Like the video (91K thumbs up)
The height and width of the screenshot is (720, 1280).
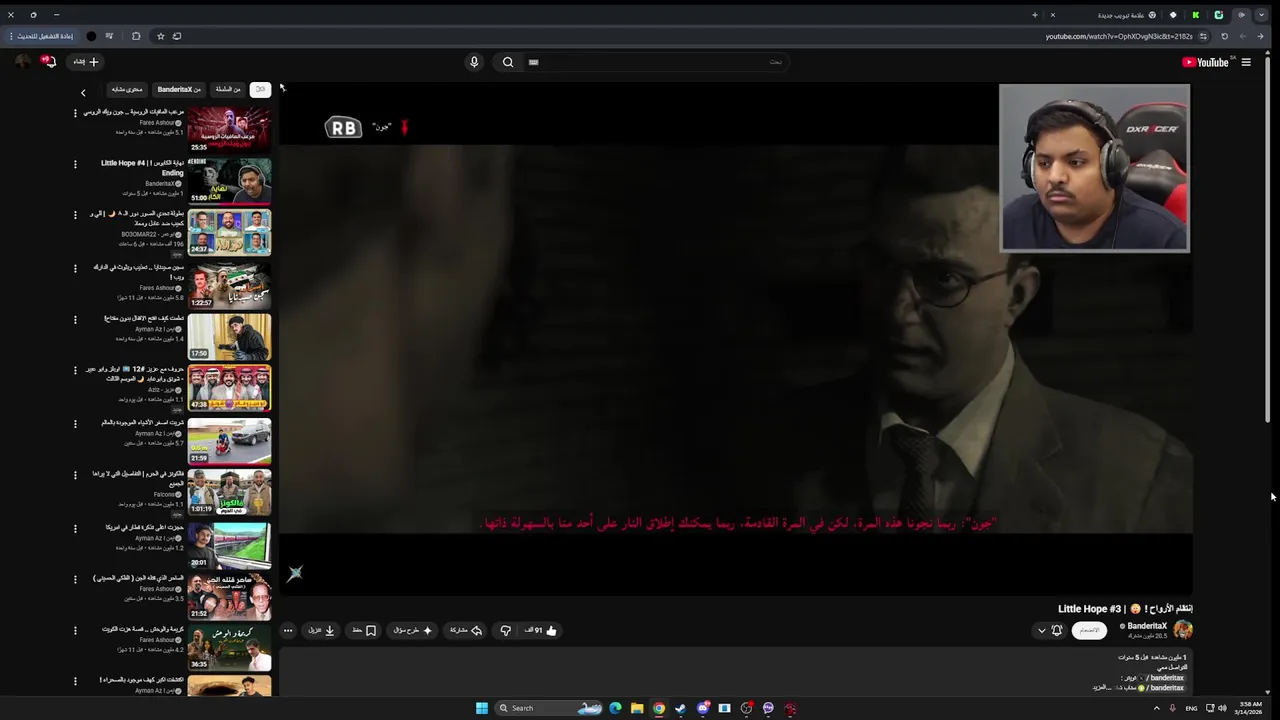pyautogui.click(x=541, y=630)
